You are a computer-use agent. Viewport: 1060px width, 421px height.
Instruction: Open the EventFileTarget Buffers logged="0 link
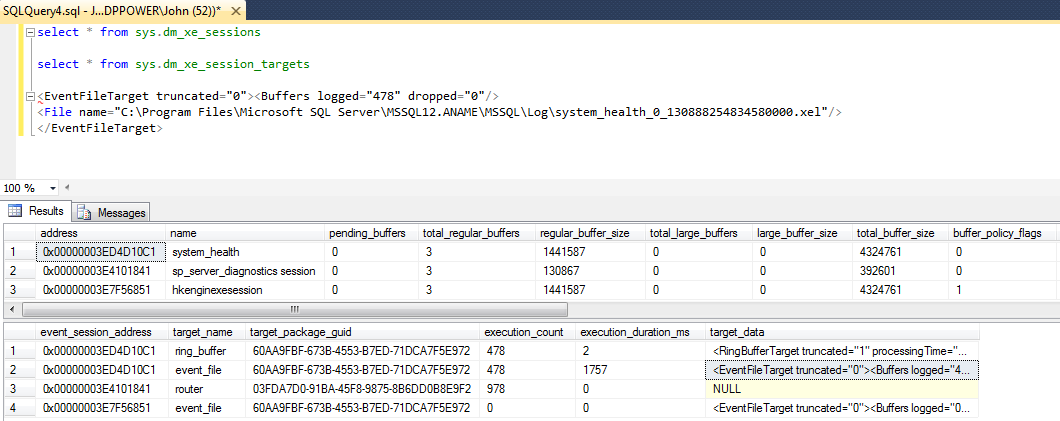(842, 408)
